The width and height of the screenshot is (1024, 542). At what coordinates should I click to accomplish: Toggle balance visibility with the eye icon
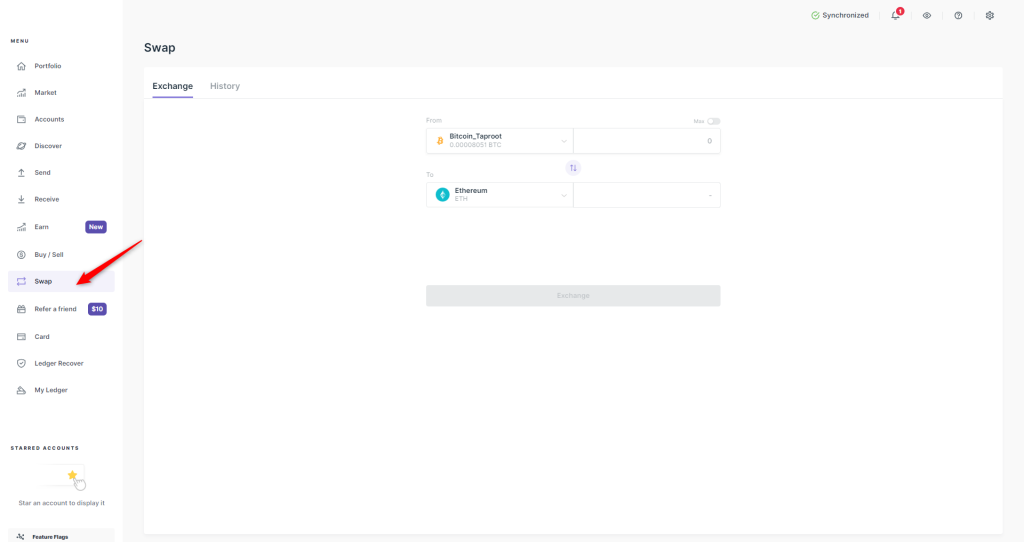click(x=927, y=16)
